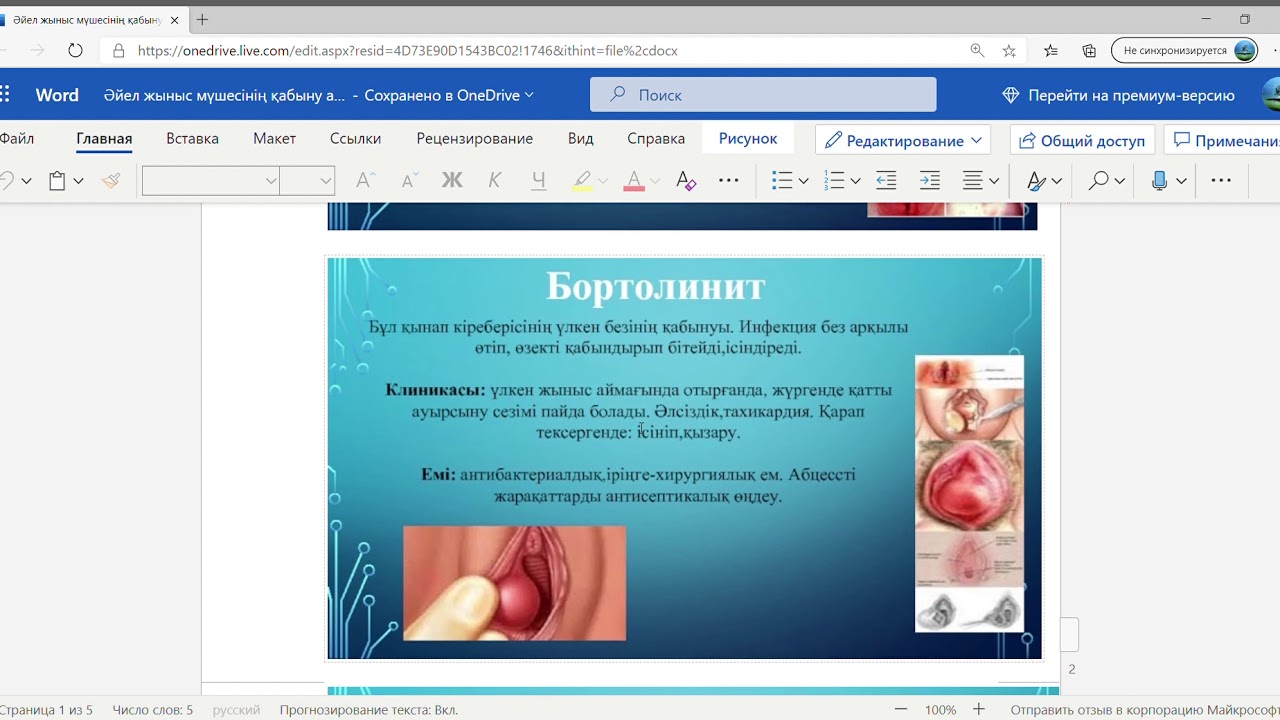Viewport: 1280px width, 720px height.
Task: Open the Файл menu
Action: point(16,139)
